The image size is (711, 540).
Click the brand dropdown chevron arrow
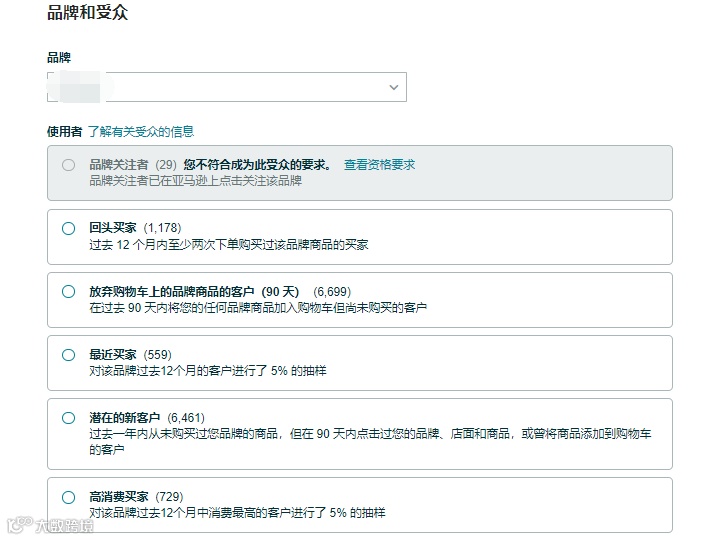click(394, 87)
